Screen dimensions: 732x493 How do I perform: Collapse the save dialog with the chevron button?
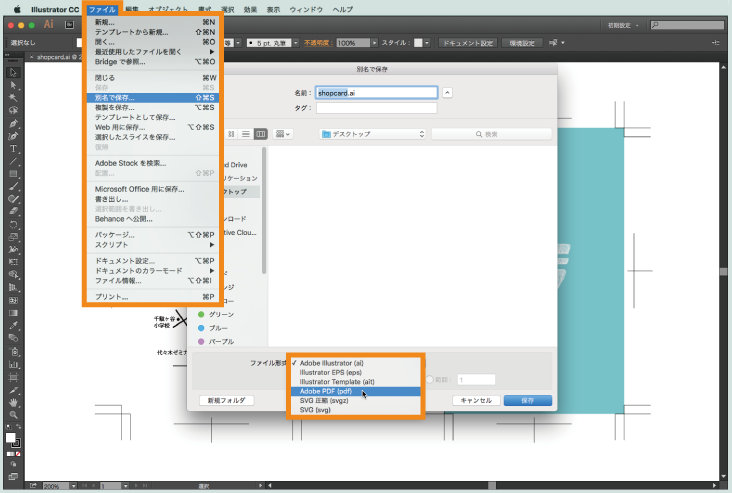(x=447, y=92)
